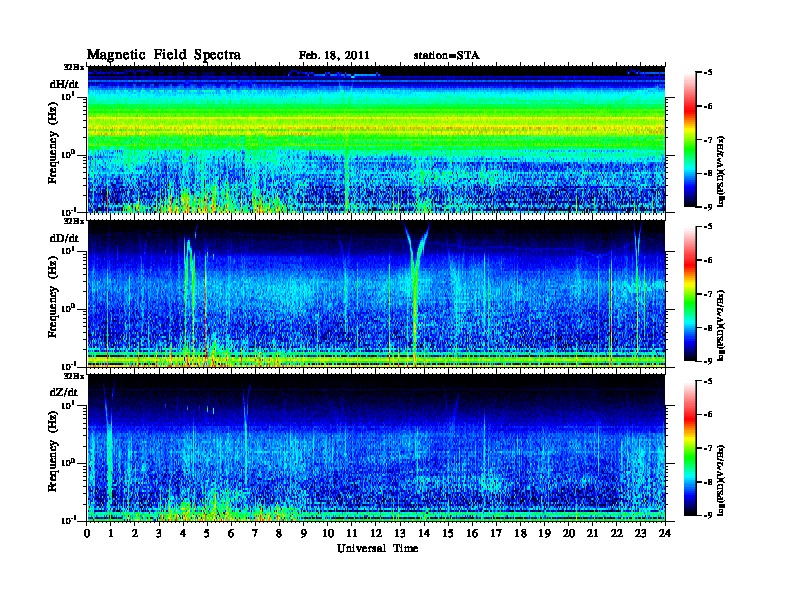Click hour 22 on the Universal Time axis
Image resolution: width=792 pixels, height=612 pixels.
pos(617,534)
